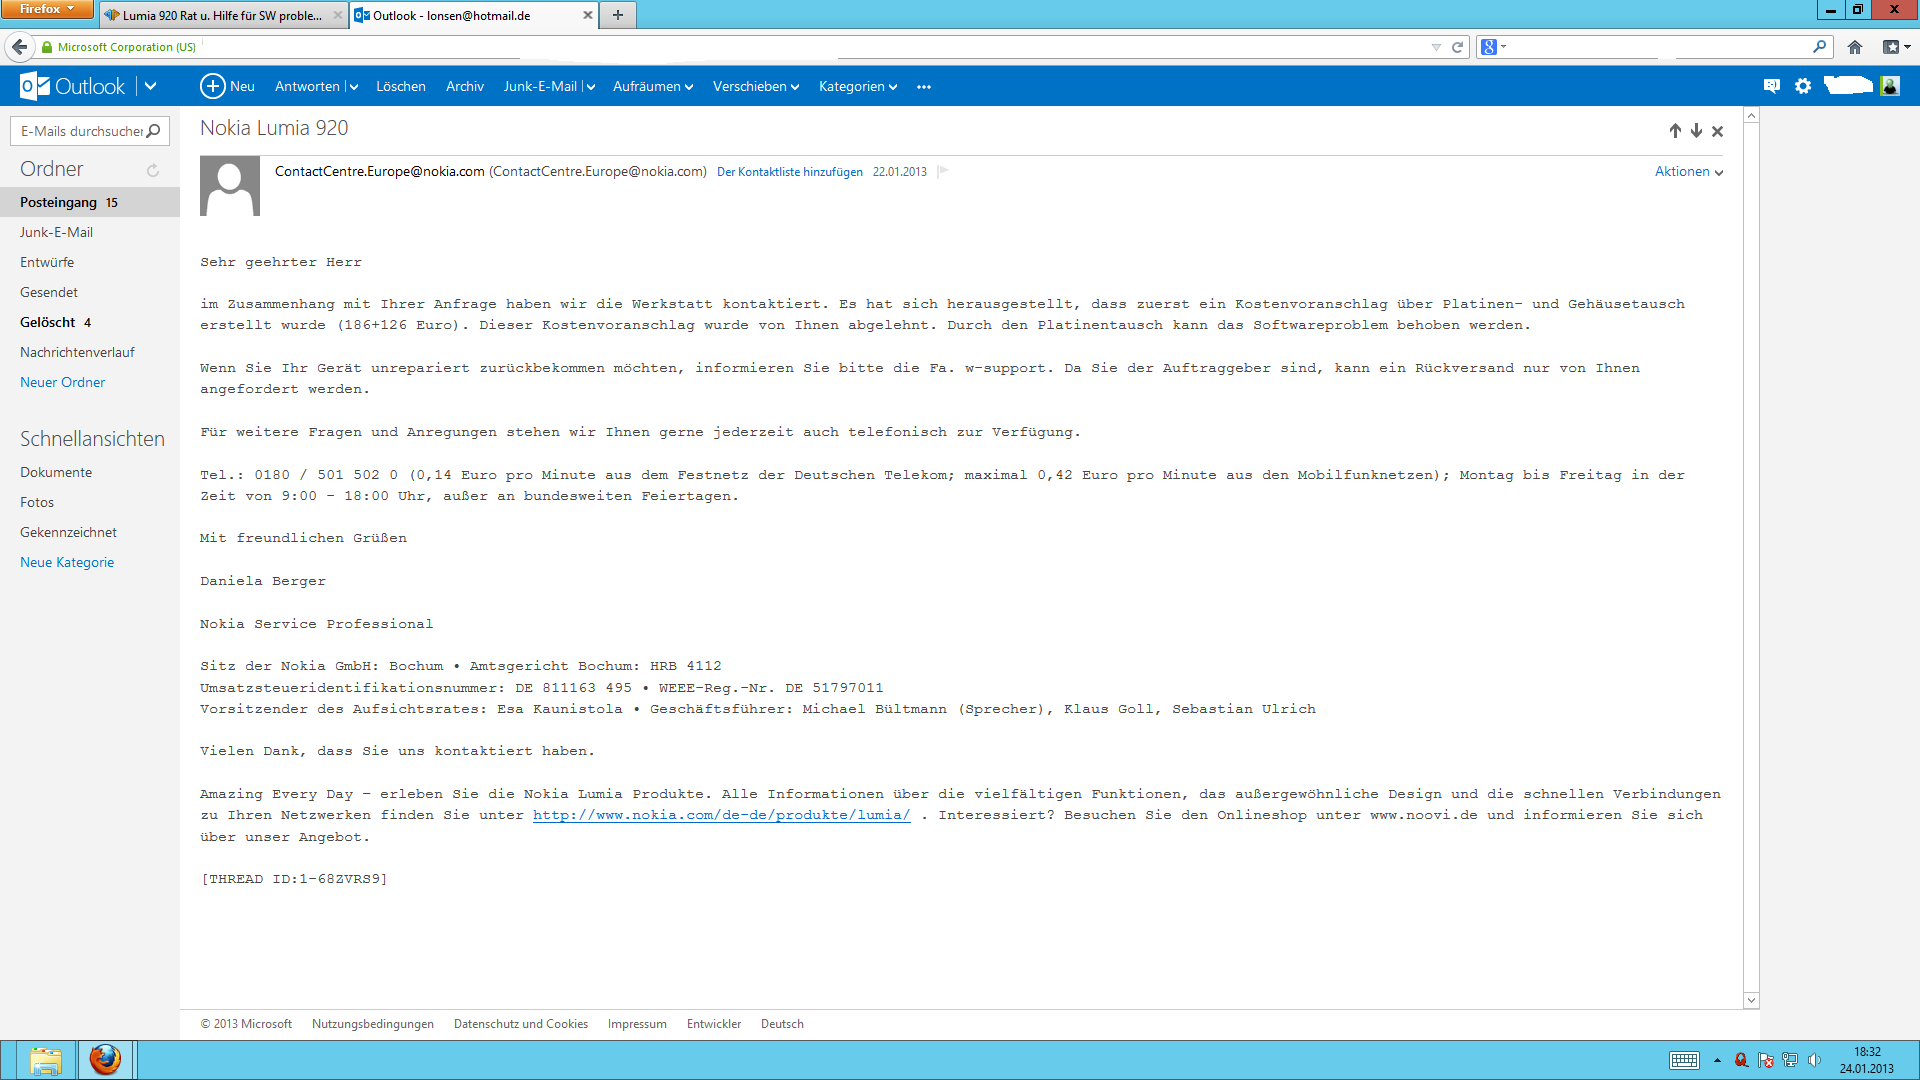The height and width of the screenshot is (1080, 1920).
Task: Click the sender avatar picture
Action: [x=230, y=186]
